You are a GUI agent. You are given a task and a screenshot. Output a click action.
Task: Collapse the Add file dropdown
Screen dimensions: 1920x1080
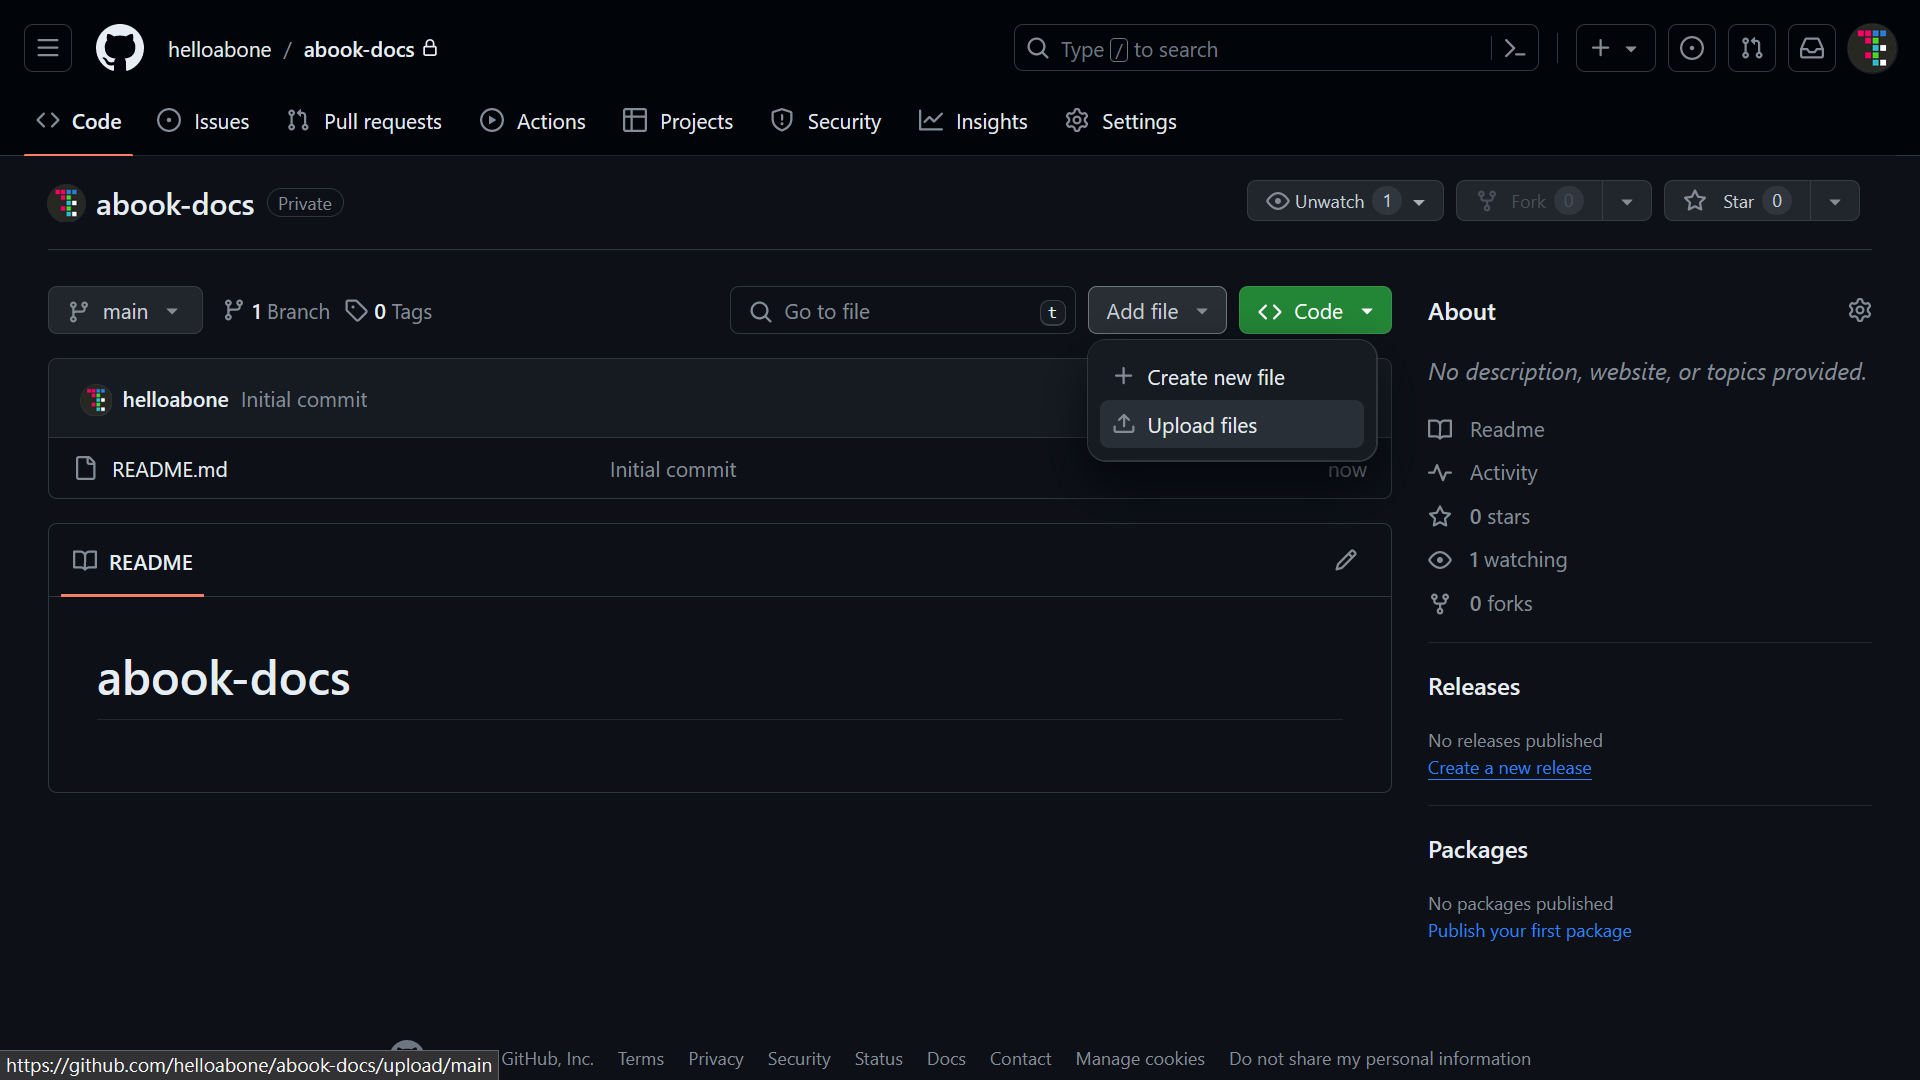[x=1157, y=311]
